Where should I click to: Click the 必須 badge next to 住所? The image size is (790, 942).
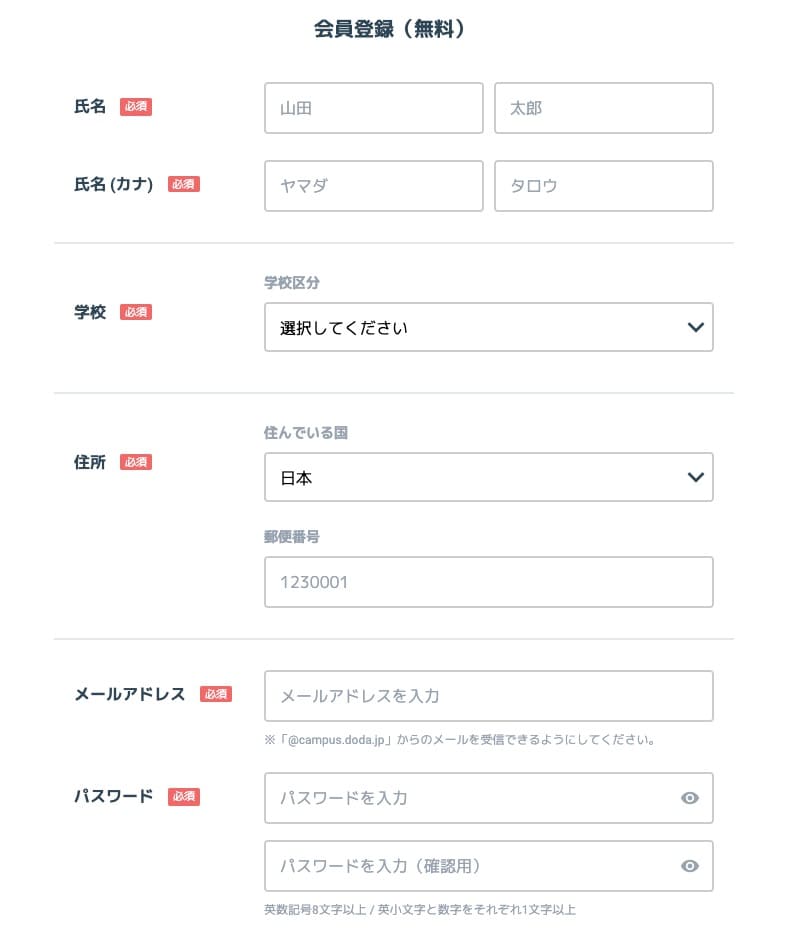136,462
